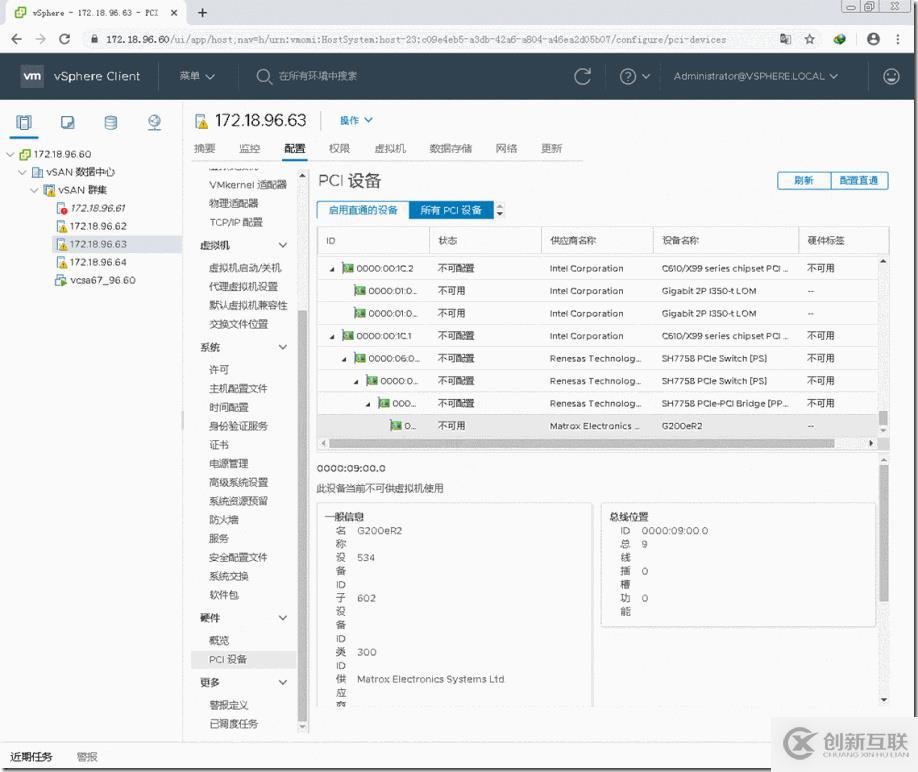Click the PCI card icon for 0000:00:1C.1
Viewport: 918px width, 772px height.
tap(348, 335)
